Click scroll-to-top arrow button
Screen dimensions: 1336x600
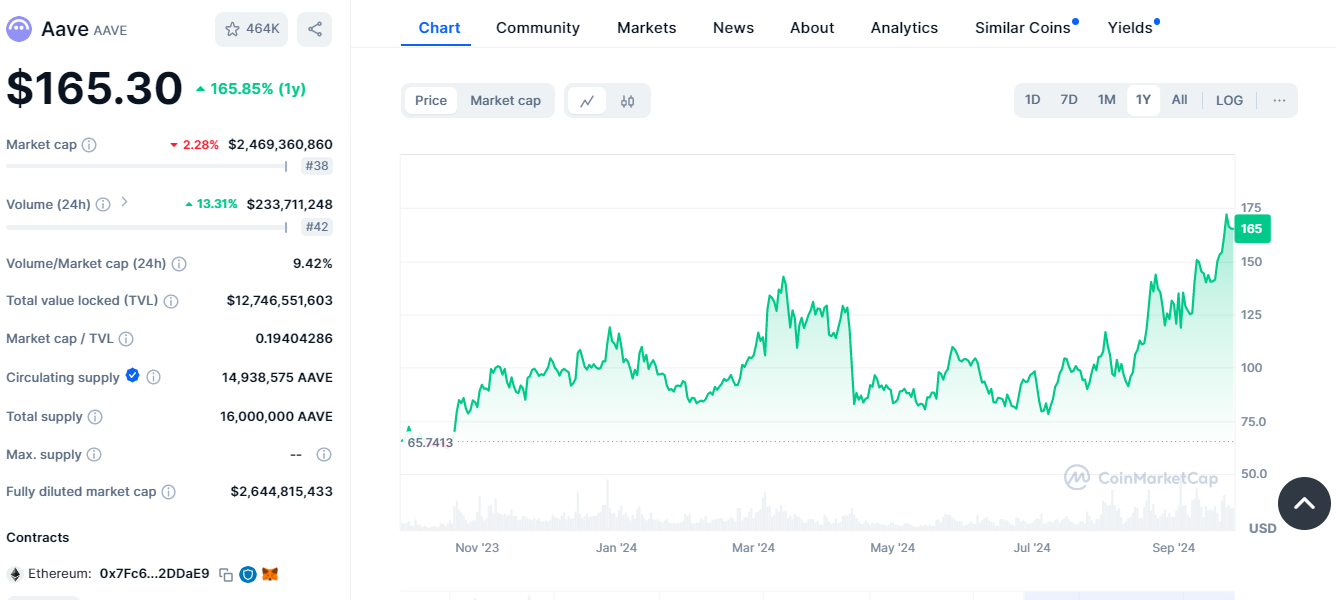pyautogui.click(x=1304, y=503)
